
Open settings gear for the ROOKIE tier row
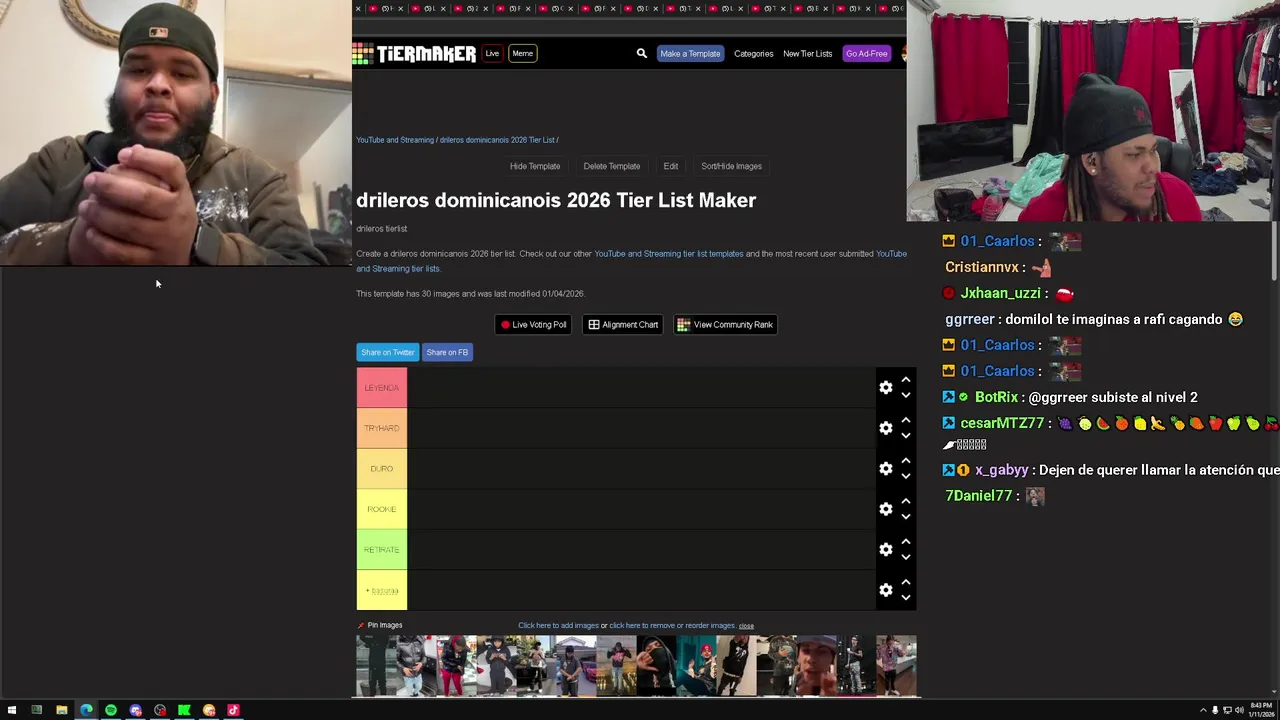(885, 509)
